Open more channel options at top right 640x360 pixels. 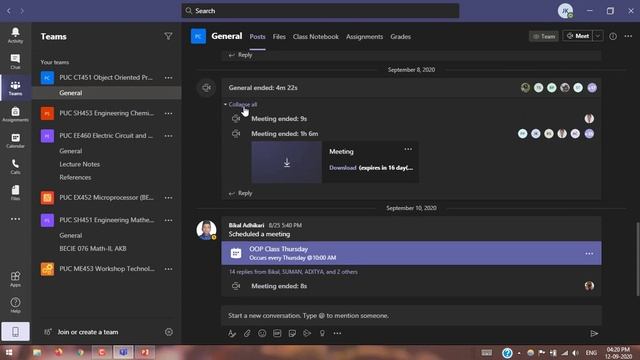628,36
